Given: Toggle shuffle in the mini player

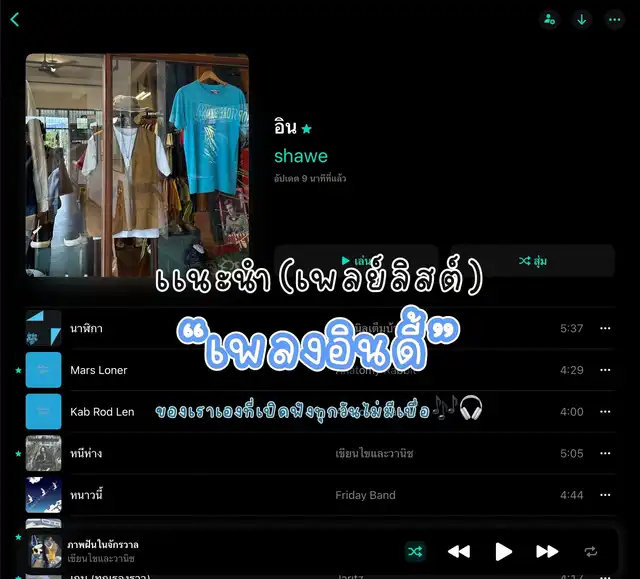Looking at the screenshot, I should (x=415, y=551).
